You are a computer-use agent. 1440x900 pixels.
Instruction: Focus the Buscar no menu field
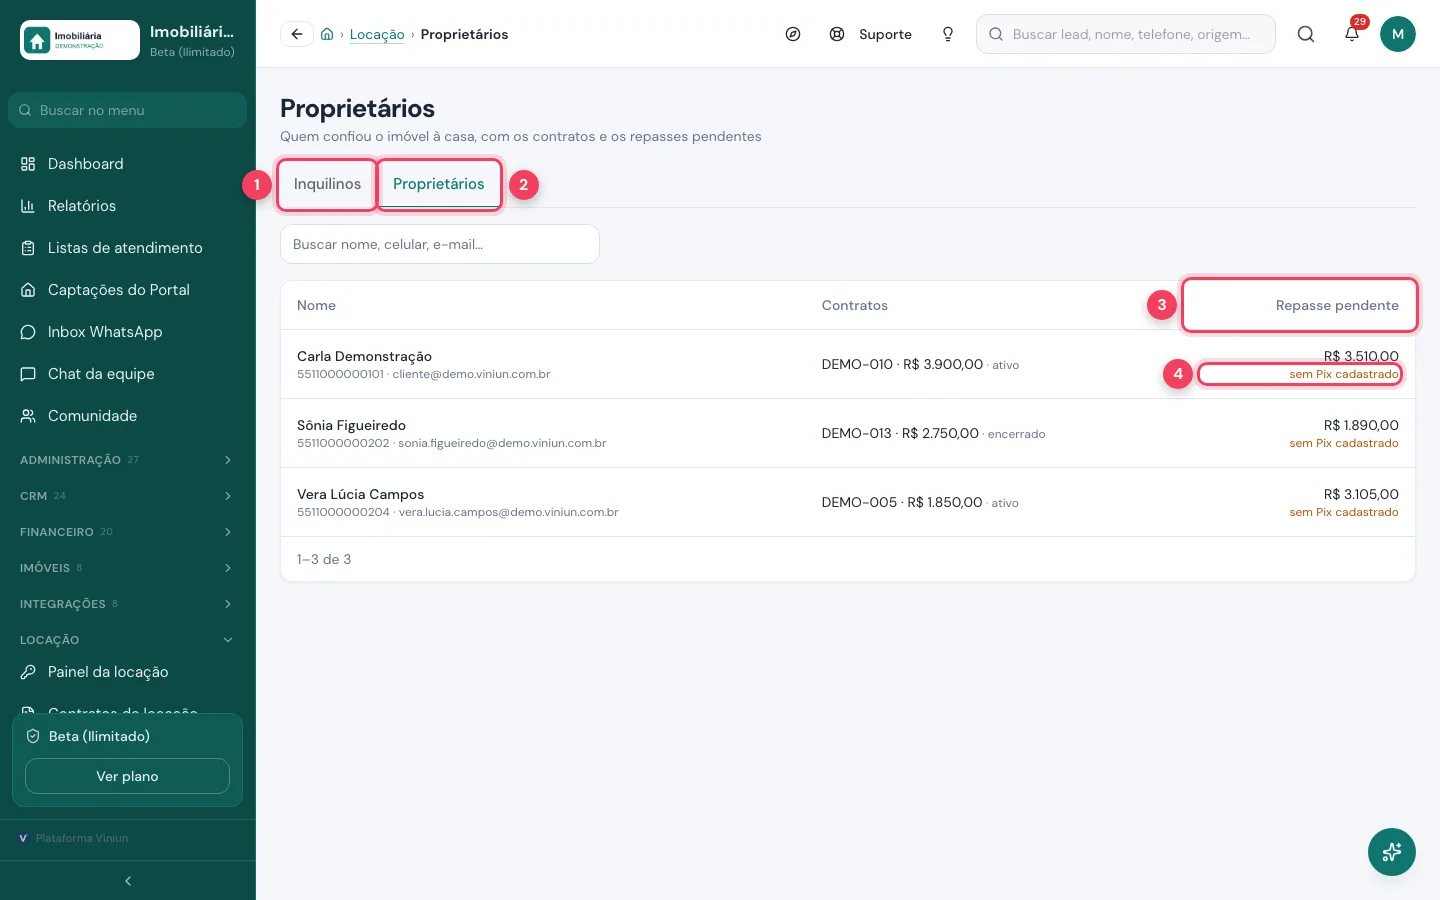point(128,110)
